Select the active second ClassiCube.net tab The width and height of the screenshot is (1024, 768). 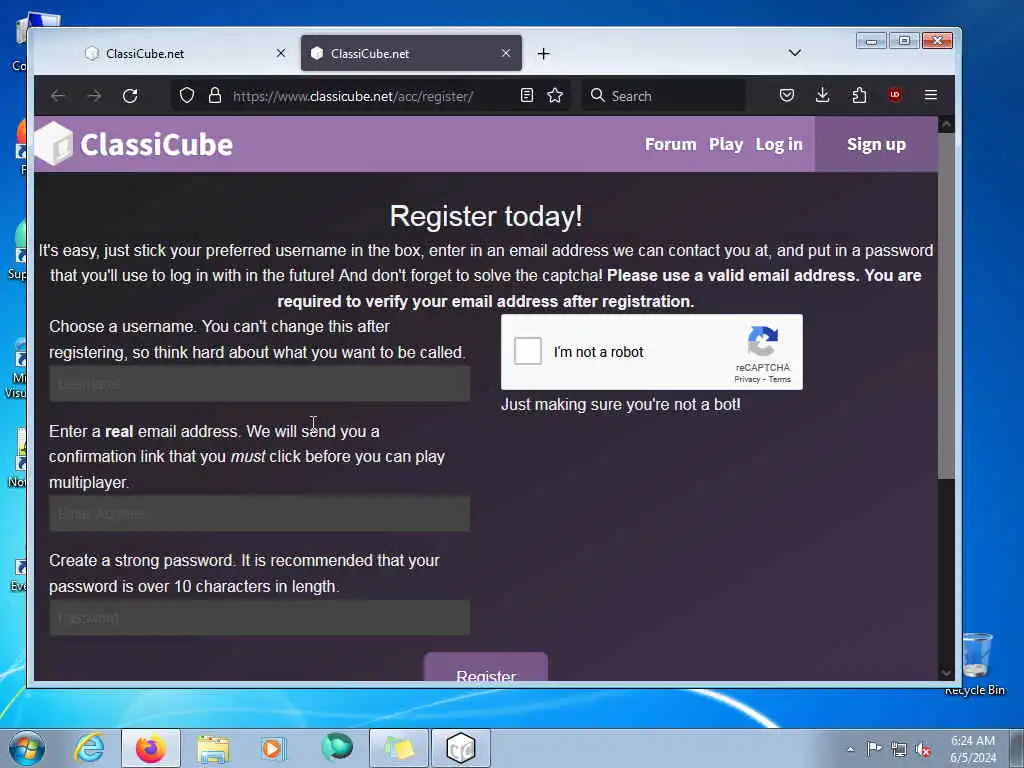411,54
